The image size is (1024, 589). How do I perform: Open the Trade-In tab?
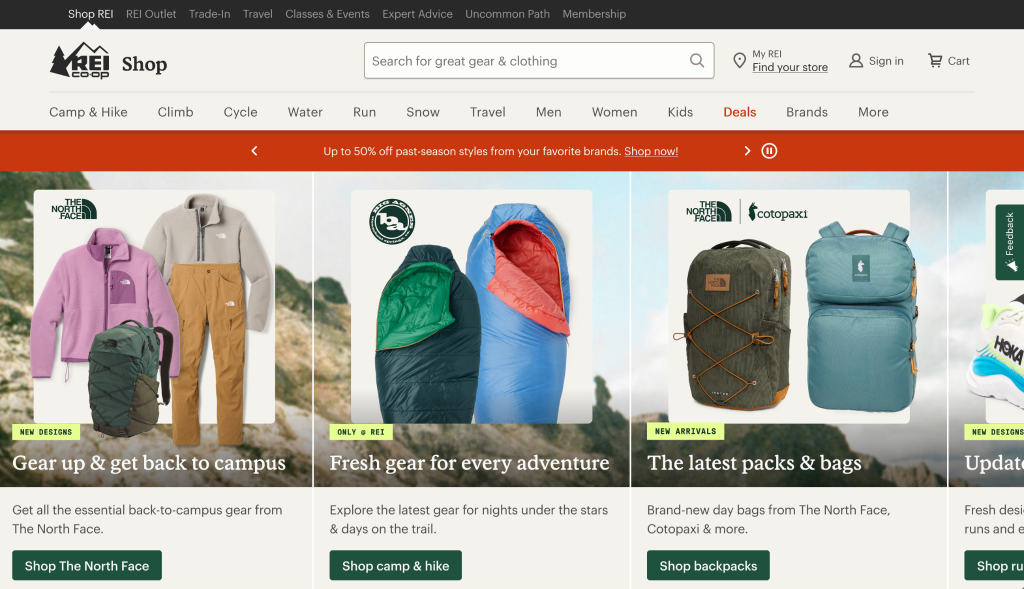209,14
